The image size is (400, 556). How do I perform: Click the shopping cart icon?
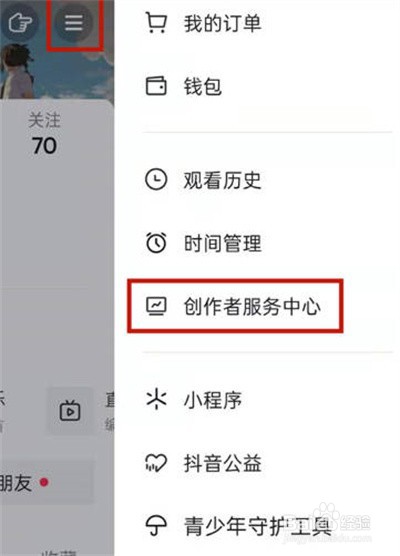156,22
